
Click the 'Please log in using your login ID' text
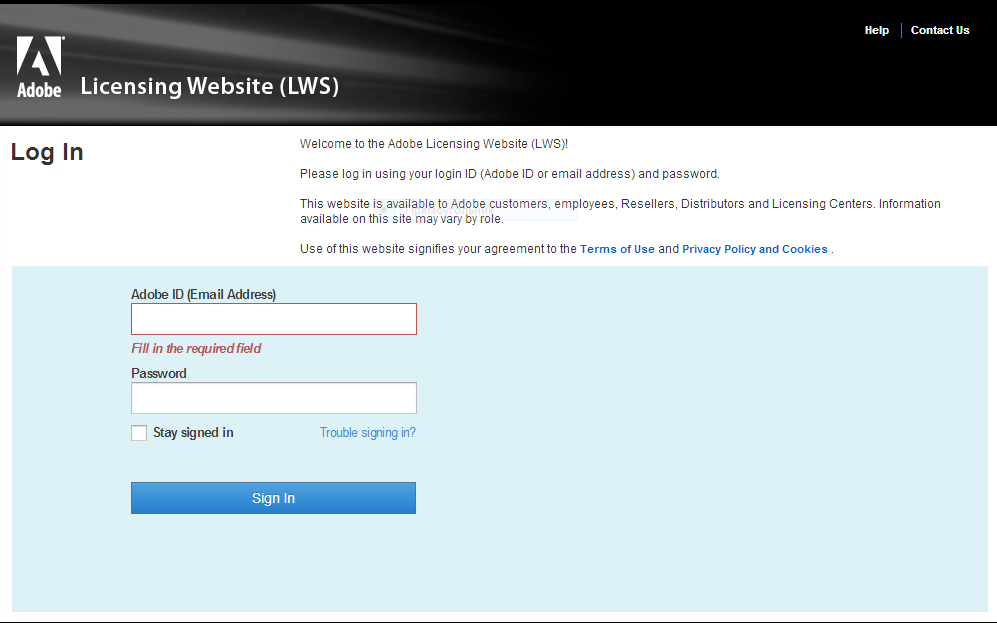(510, 174)
